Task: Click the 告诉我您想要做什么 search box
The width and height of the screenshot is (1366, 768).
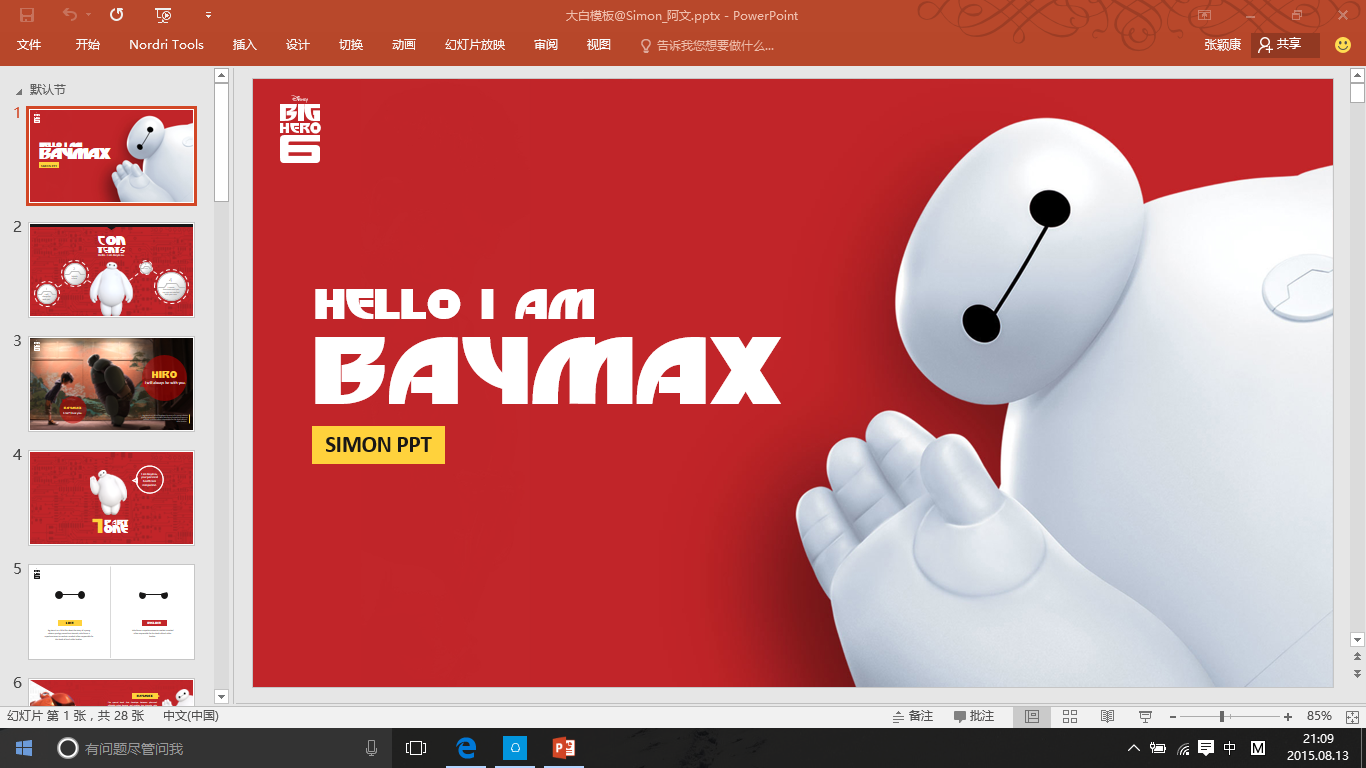Action: coord(707,45)
